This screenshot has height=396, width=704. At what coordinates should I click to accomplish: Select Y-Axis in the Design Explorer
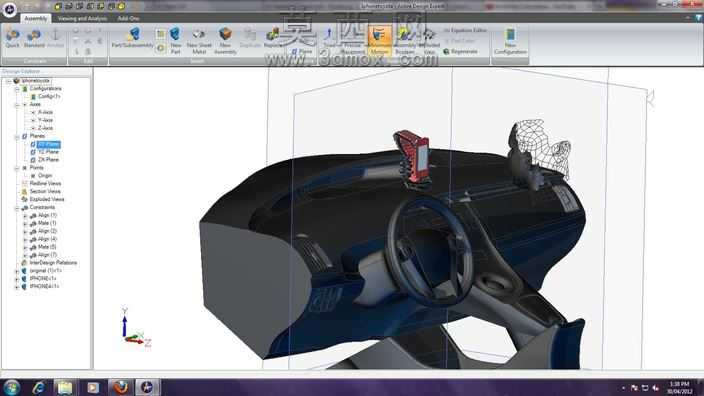coord(45,120)
